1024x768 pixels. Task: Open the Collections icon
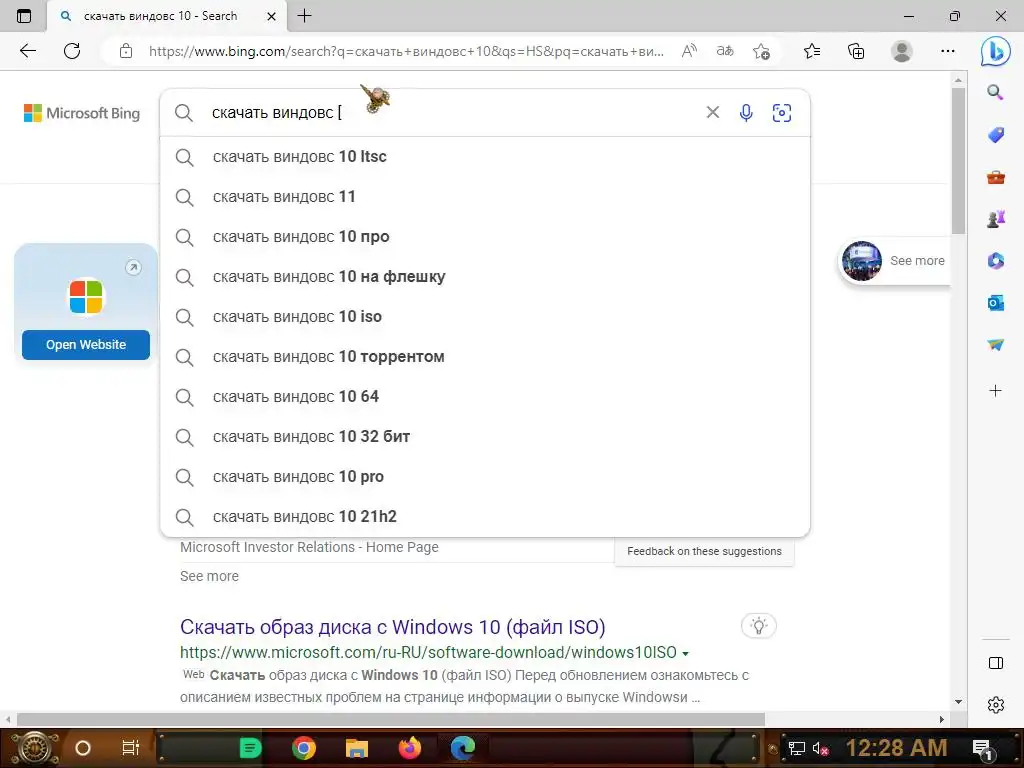point(856,51)
